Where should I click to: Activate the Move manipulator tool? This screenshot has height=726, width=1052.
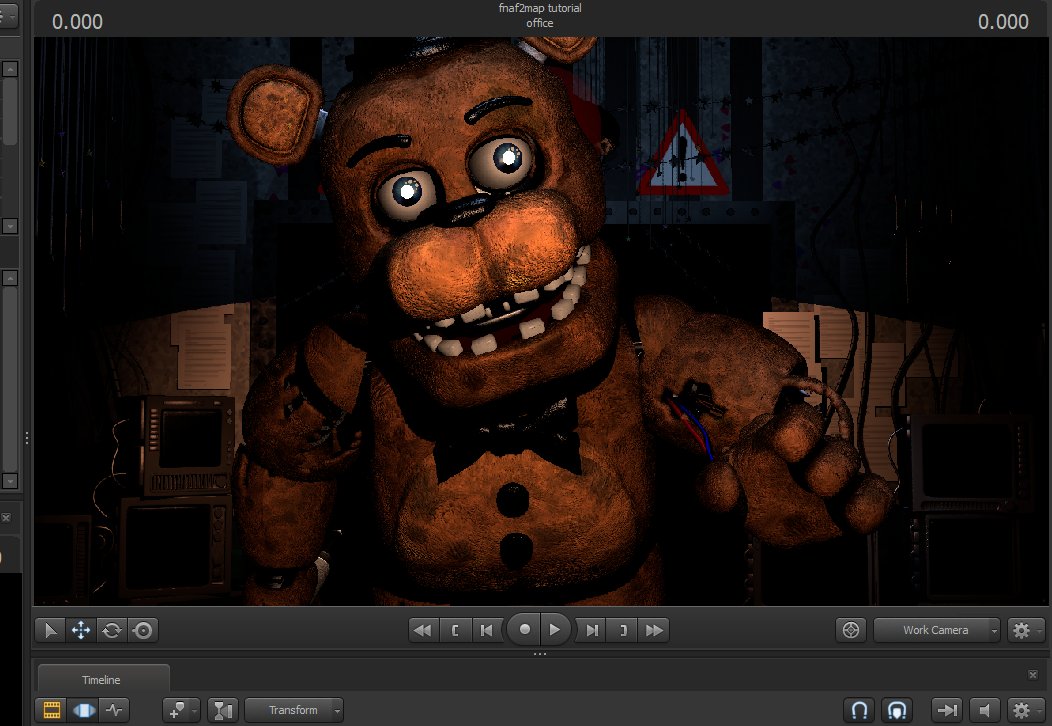pos(81,630)
